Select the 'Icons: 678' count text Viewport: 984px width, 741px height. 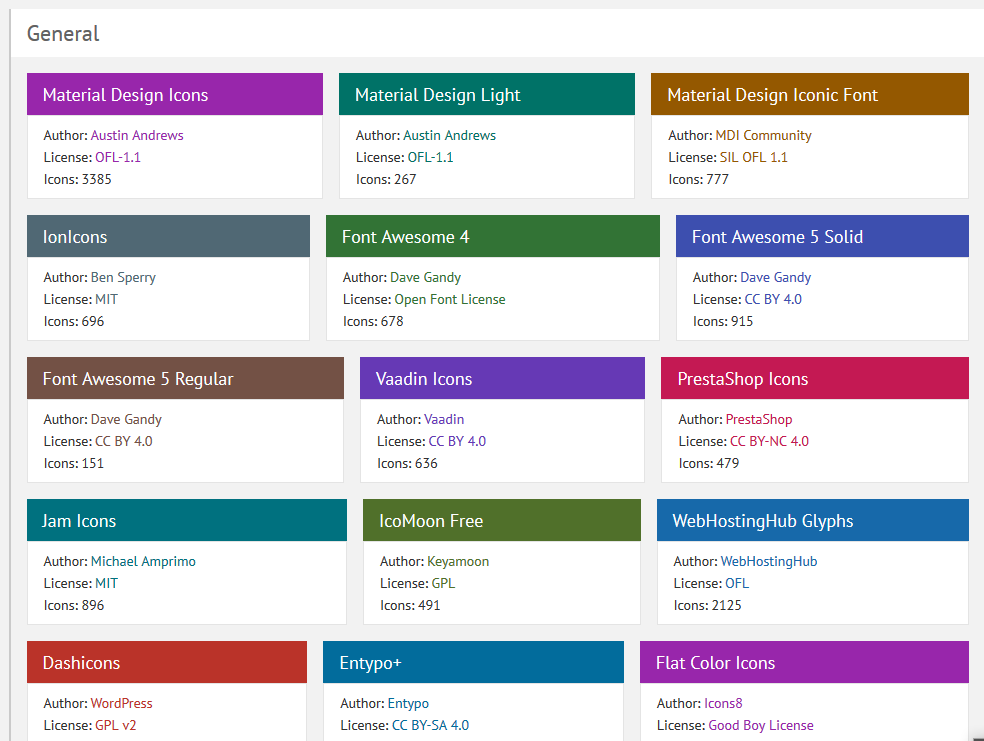[x=373, y=321]
